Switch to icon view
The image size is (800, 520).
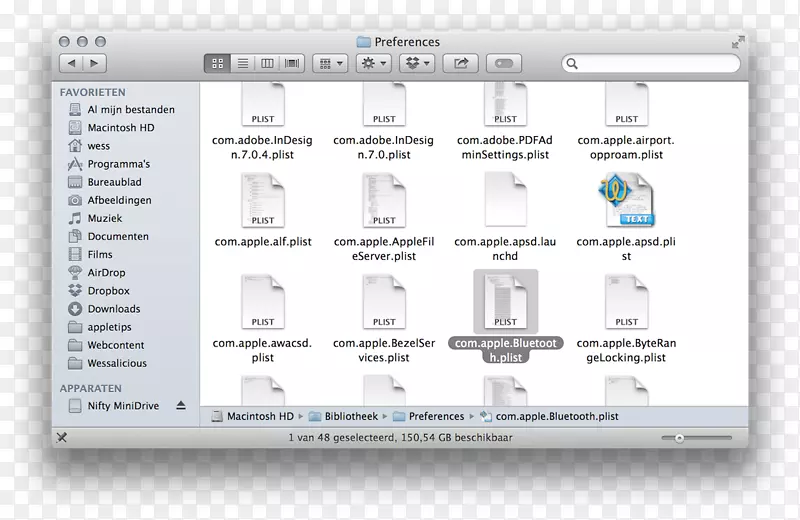coord(217,63)
